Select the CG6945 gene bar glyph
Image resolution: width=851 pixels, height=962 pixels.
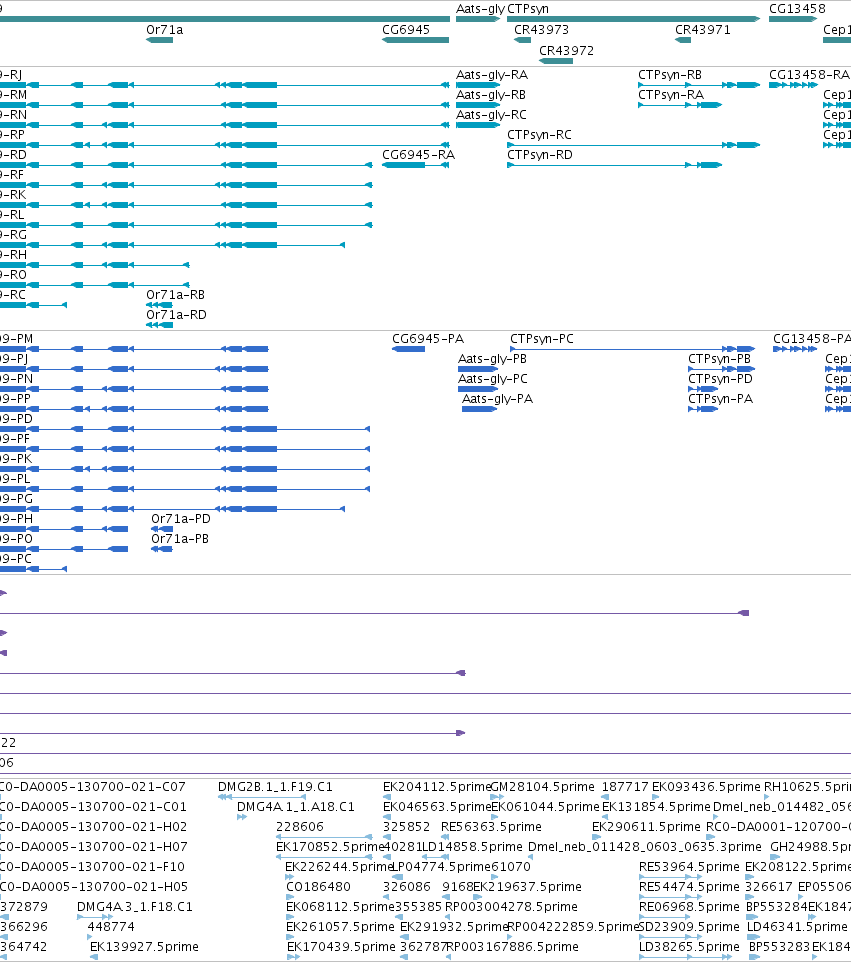point(415,40)
